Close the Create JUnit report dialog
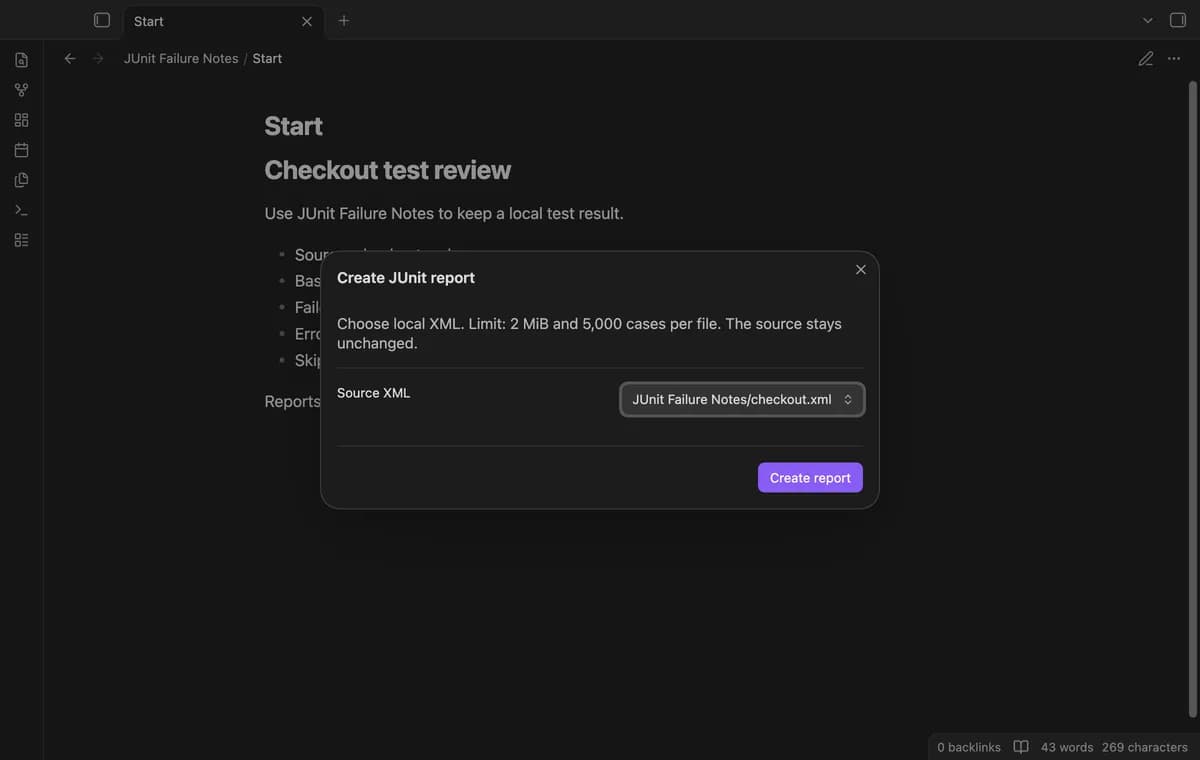Image resolution: width=1200 pixels, height=760 pixels. click(861, 269)
